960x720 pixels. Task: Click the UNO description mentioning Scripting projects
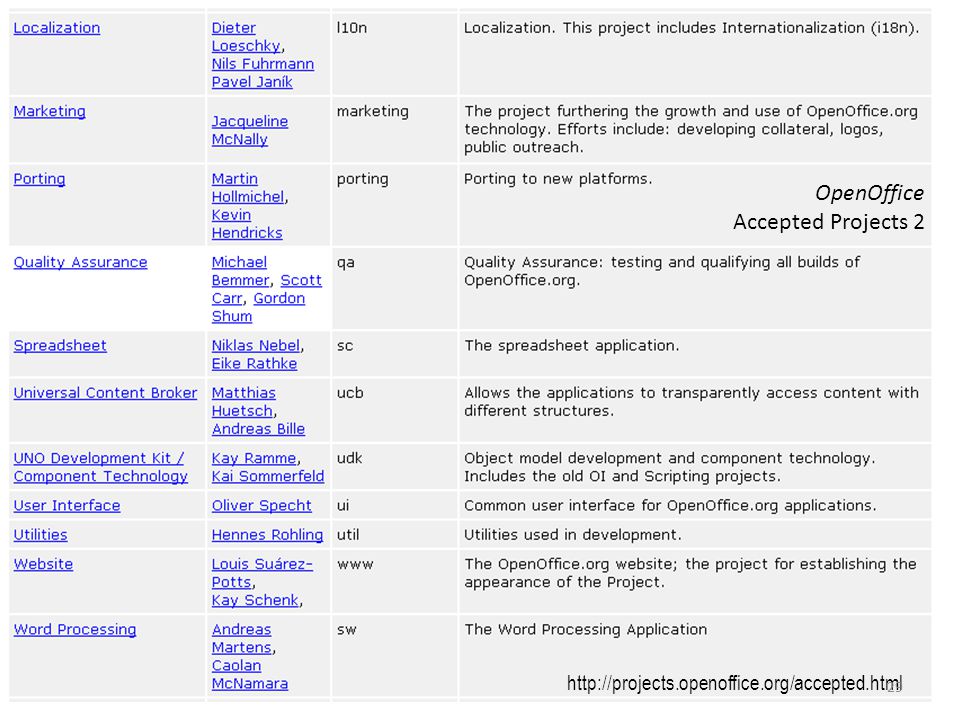[x=670, y=468]
